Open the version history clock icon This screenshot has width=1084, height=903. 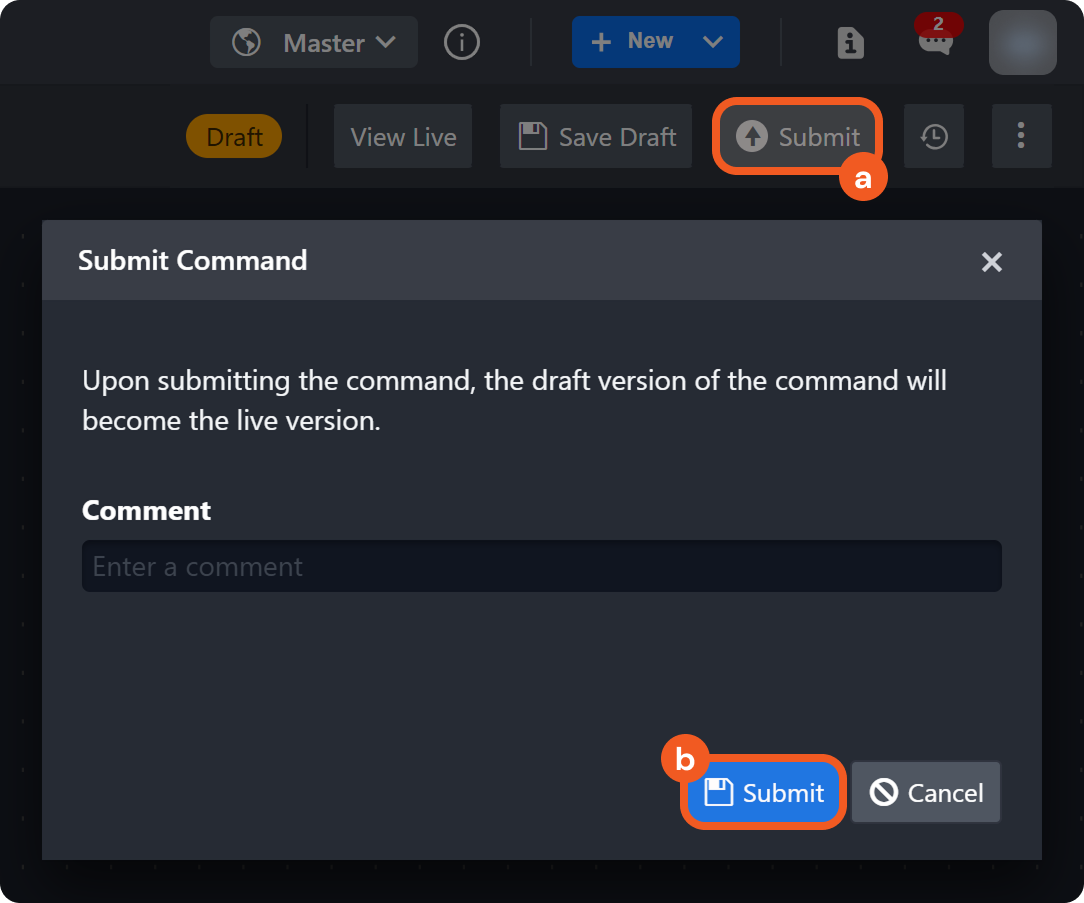tap(934, 137)
